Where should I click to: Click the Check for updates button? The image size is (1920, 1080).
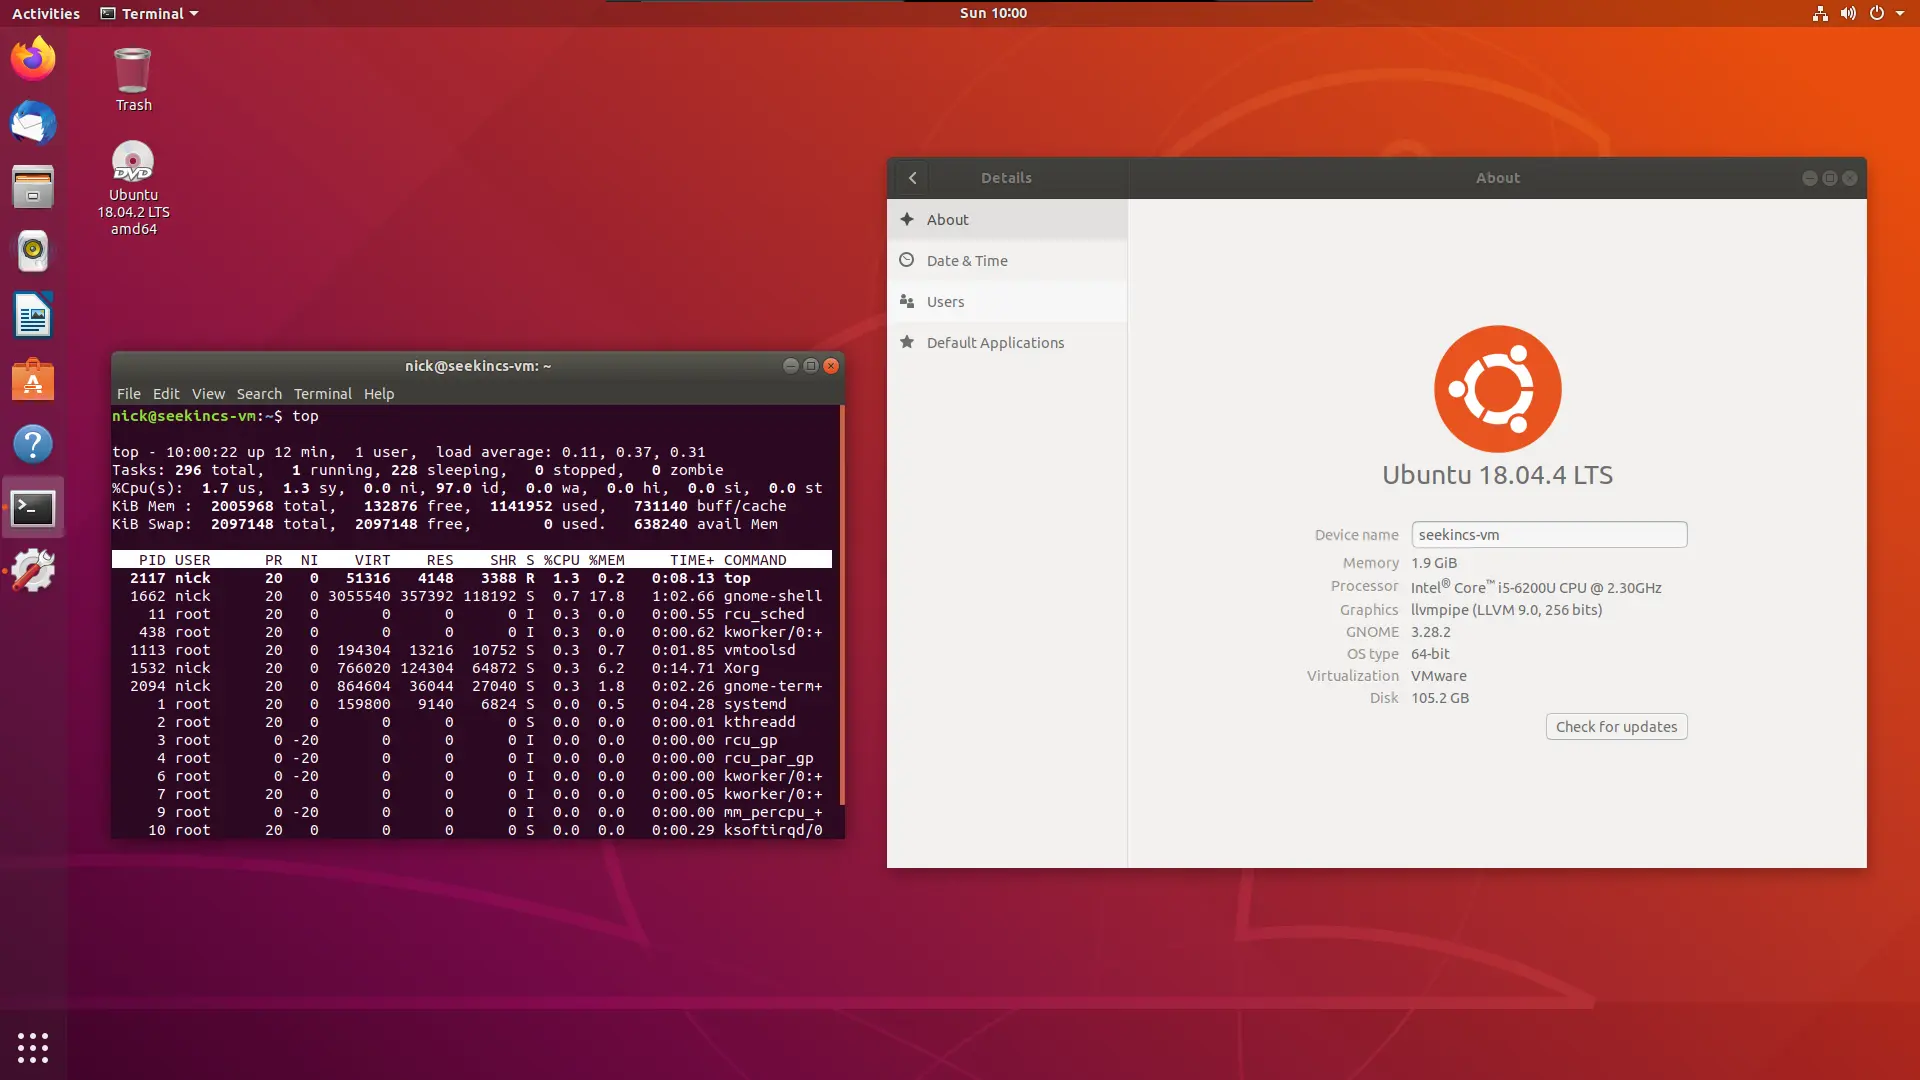[1616, 727]
